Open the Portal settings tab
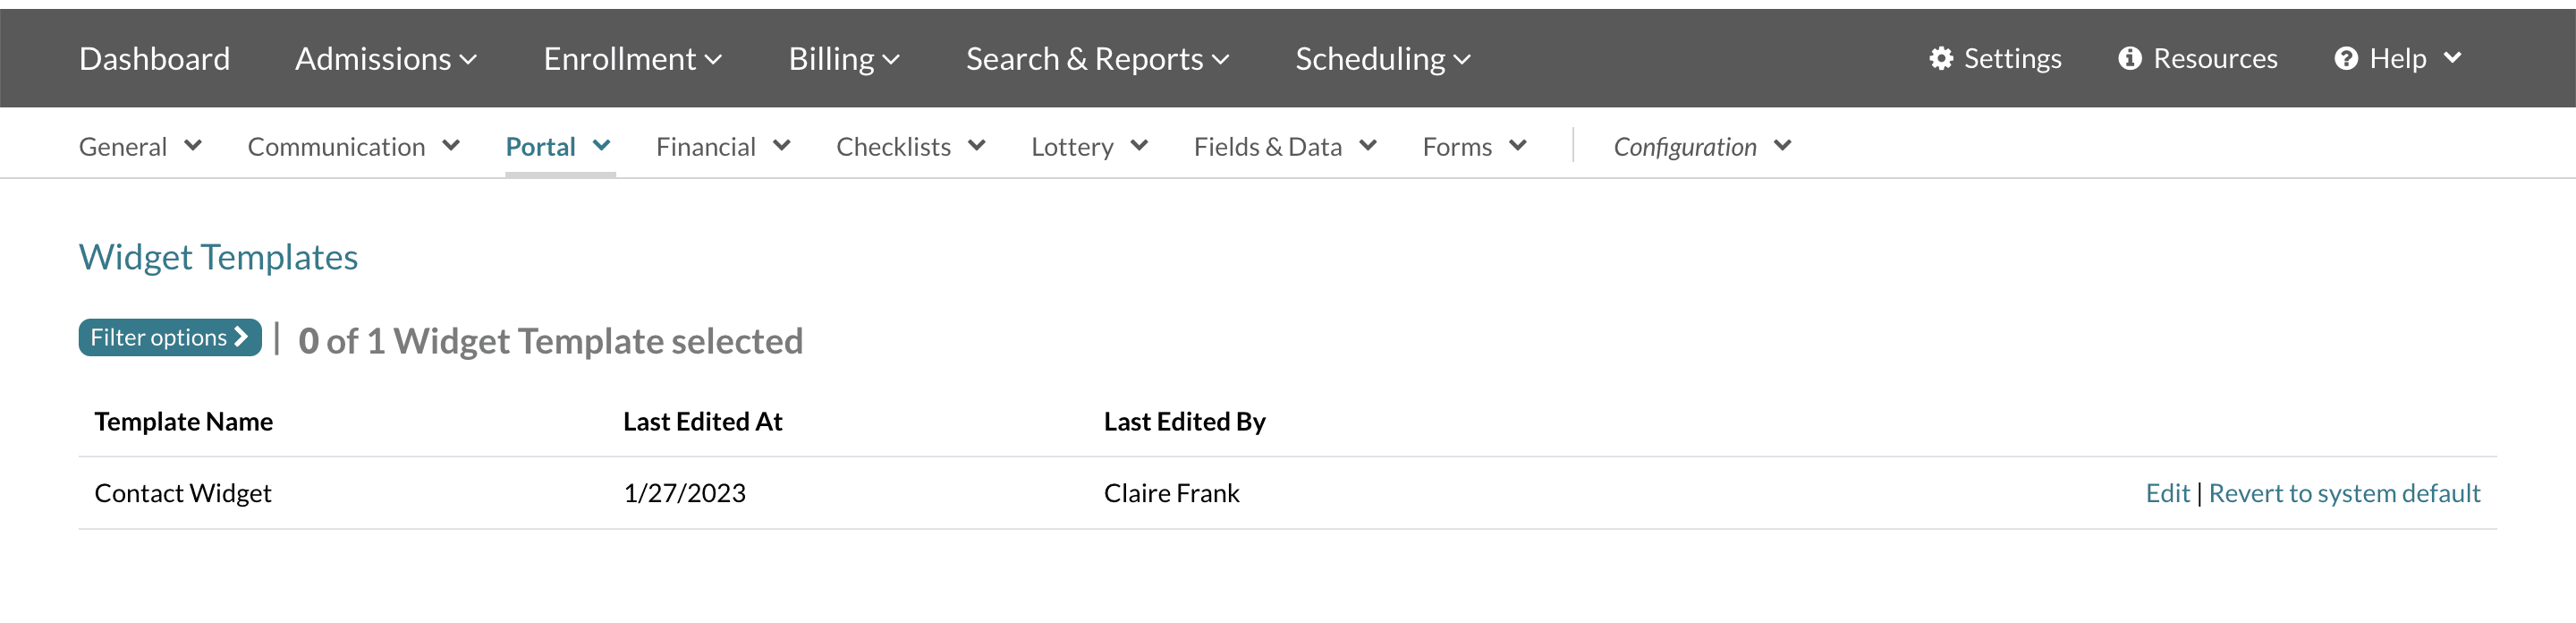Viewport: 2576px width, 623px height. (557, 147)
